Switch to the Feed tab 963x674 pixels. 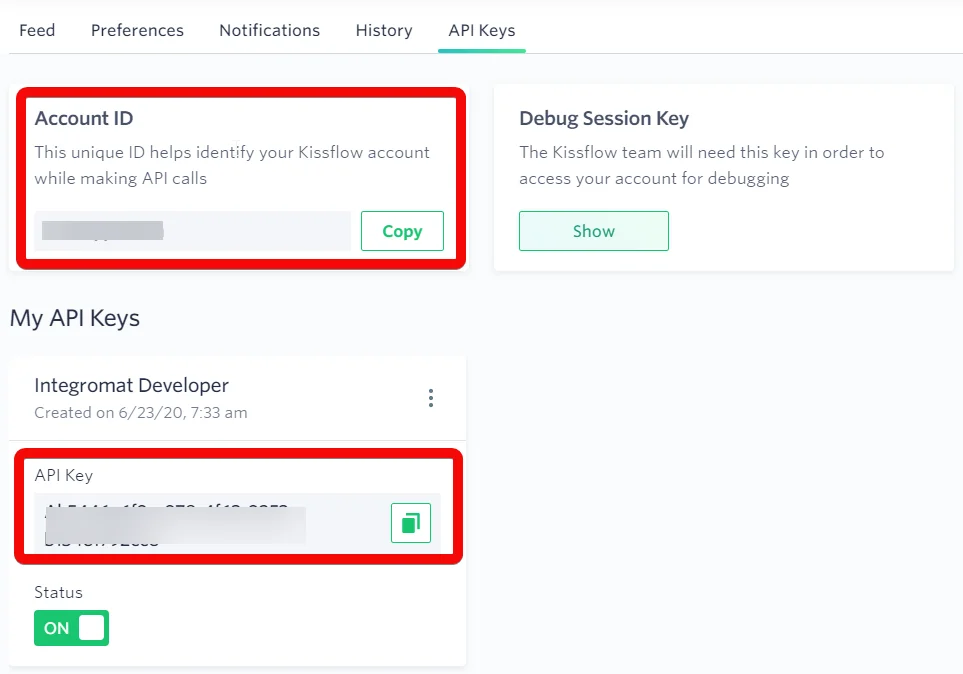pos(37,30)
